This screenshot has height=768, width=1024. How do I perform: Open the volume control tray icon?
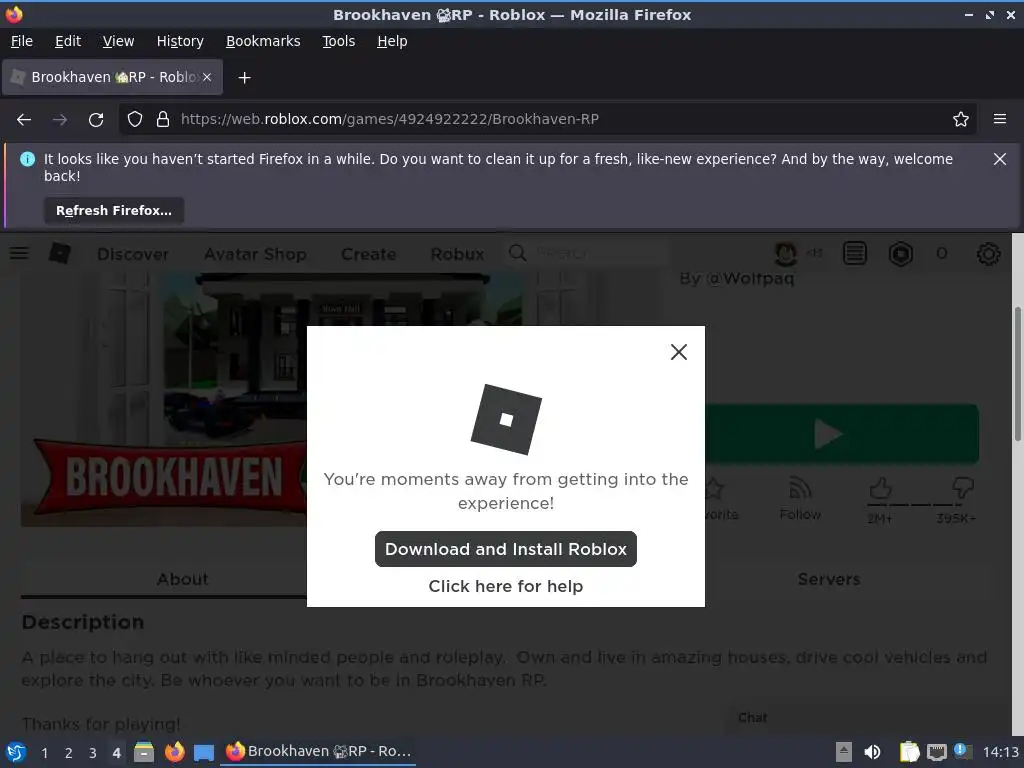[x=872, y=752]
